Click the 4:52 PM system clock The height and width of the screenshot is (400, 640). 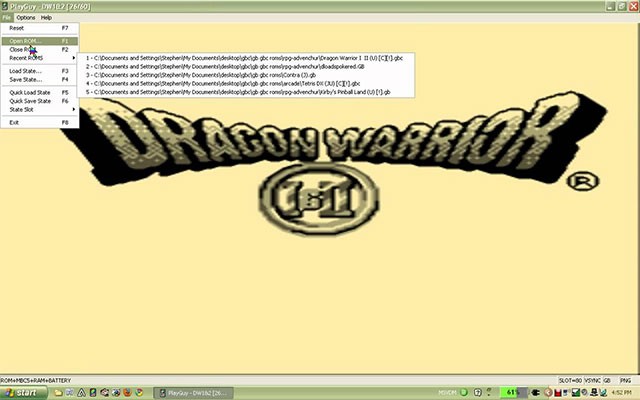tap(622, 393)
